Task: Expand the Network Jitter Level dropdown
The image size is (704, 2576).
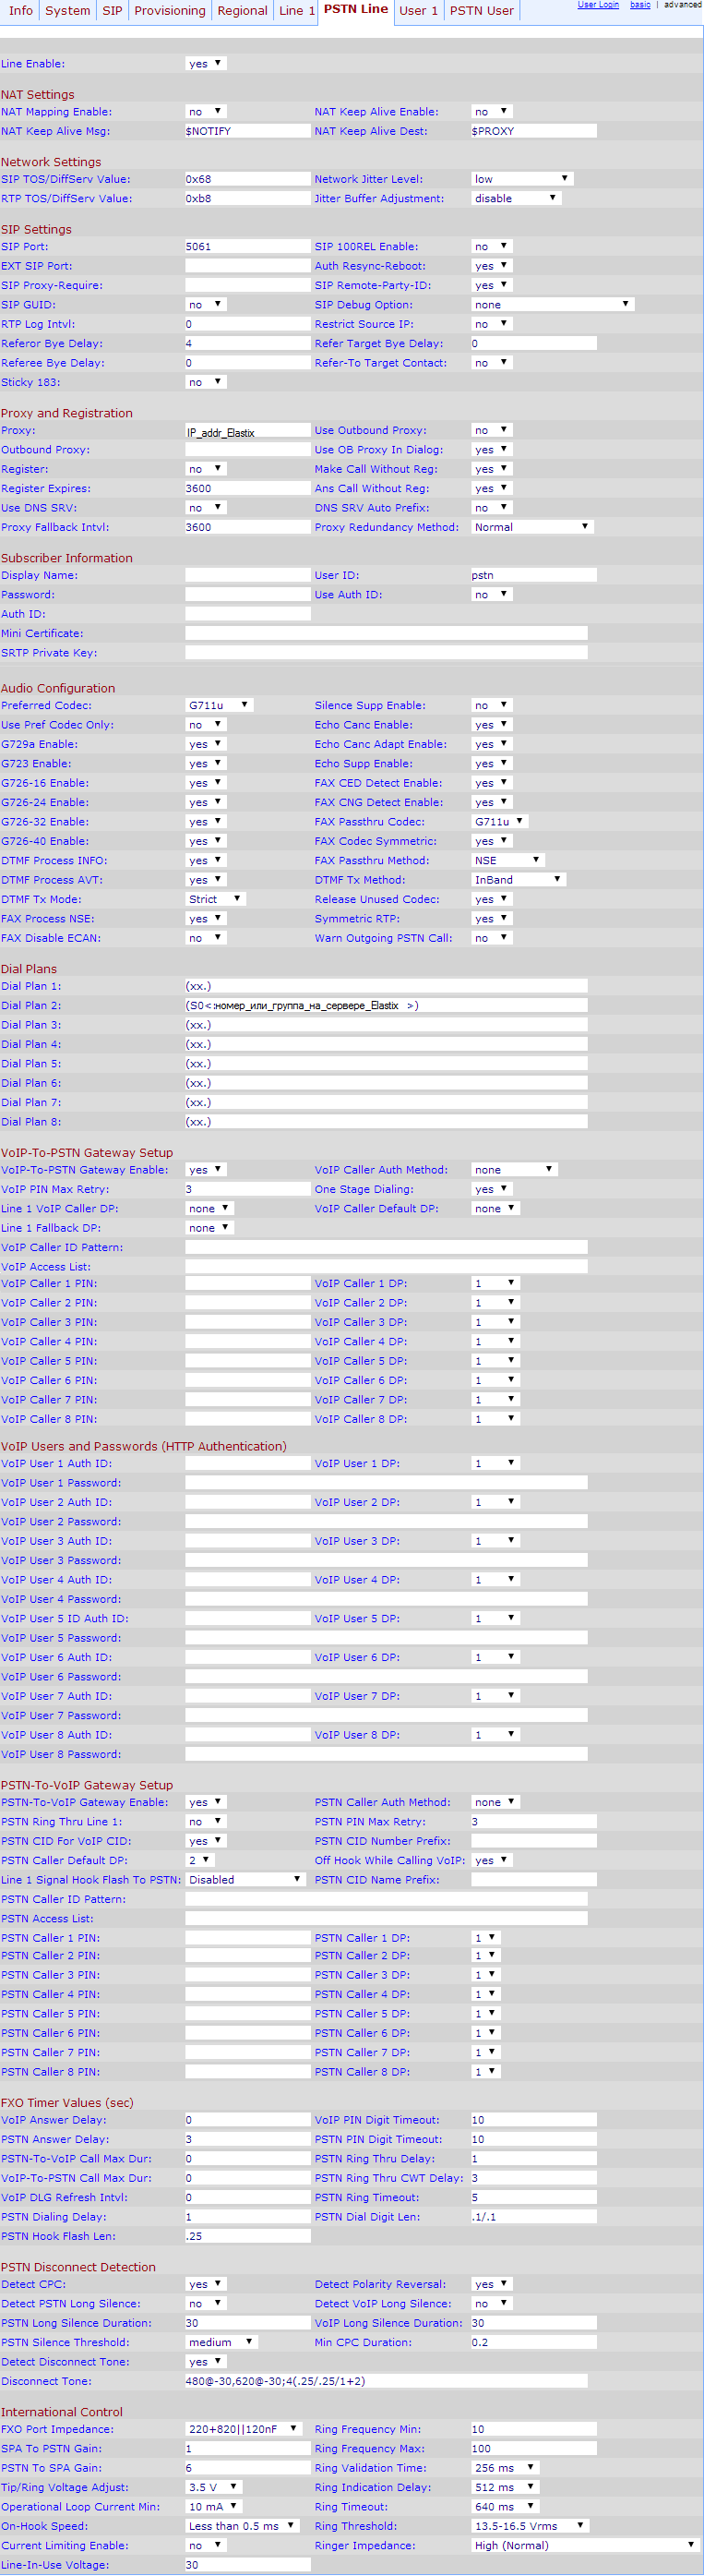Action: 521,179
